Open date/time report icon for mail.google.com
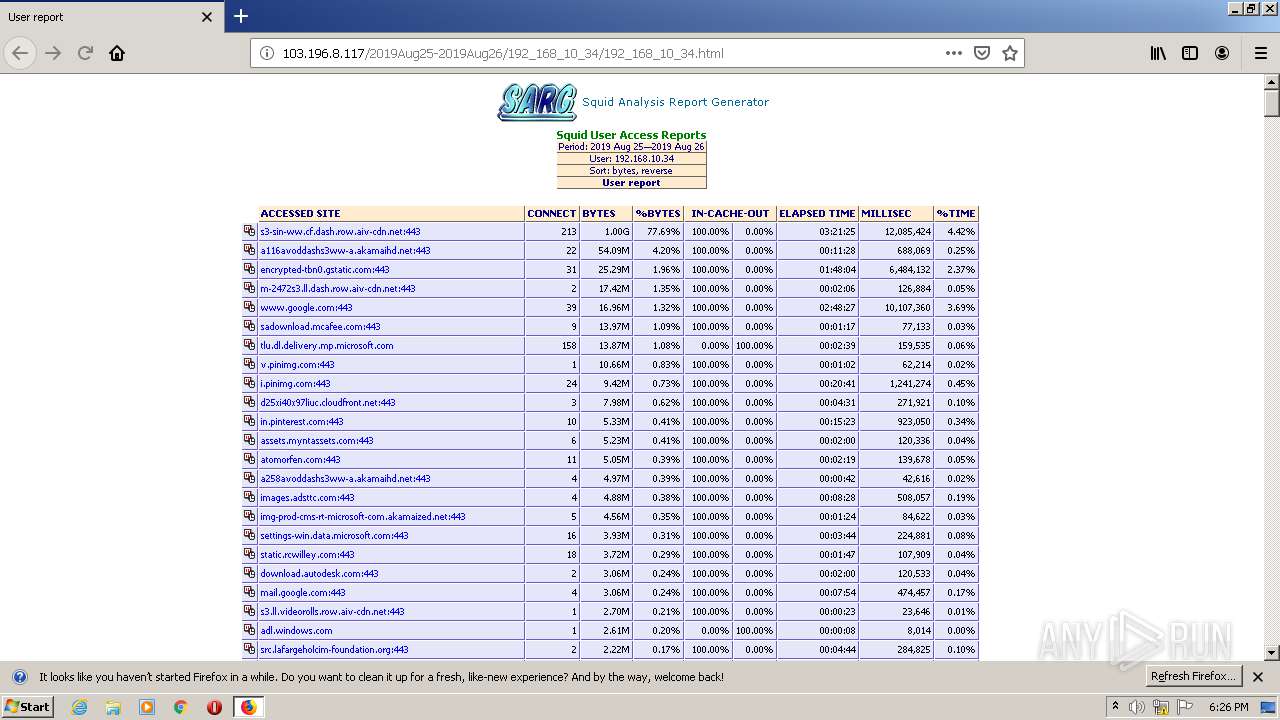Image resolution: width=1280 pixels, height=720 pixels. 249,592
